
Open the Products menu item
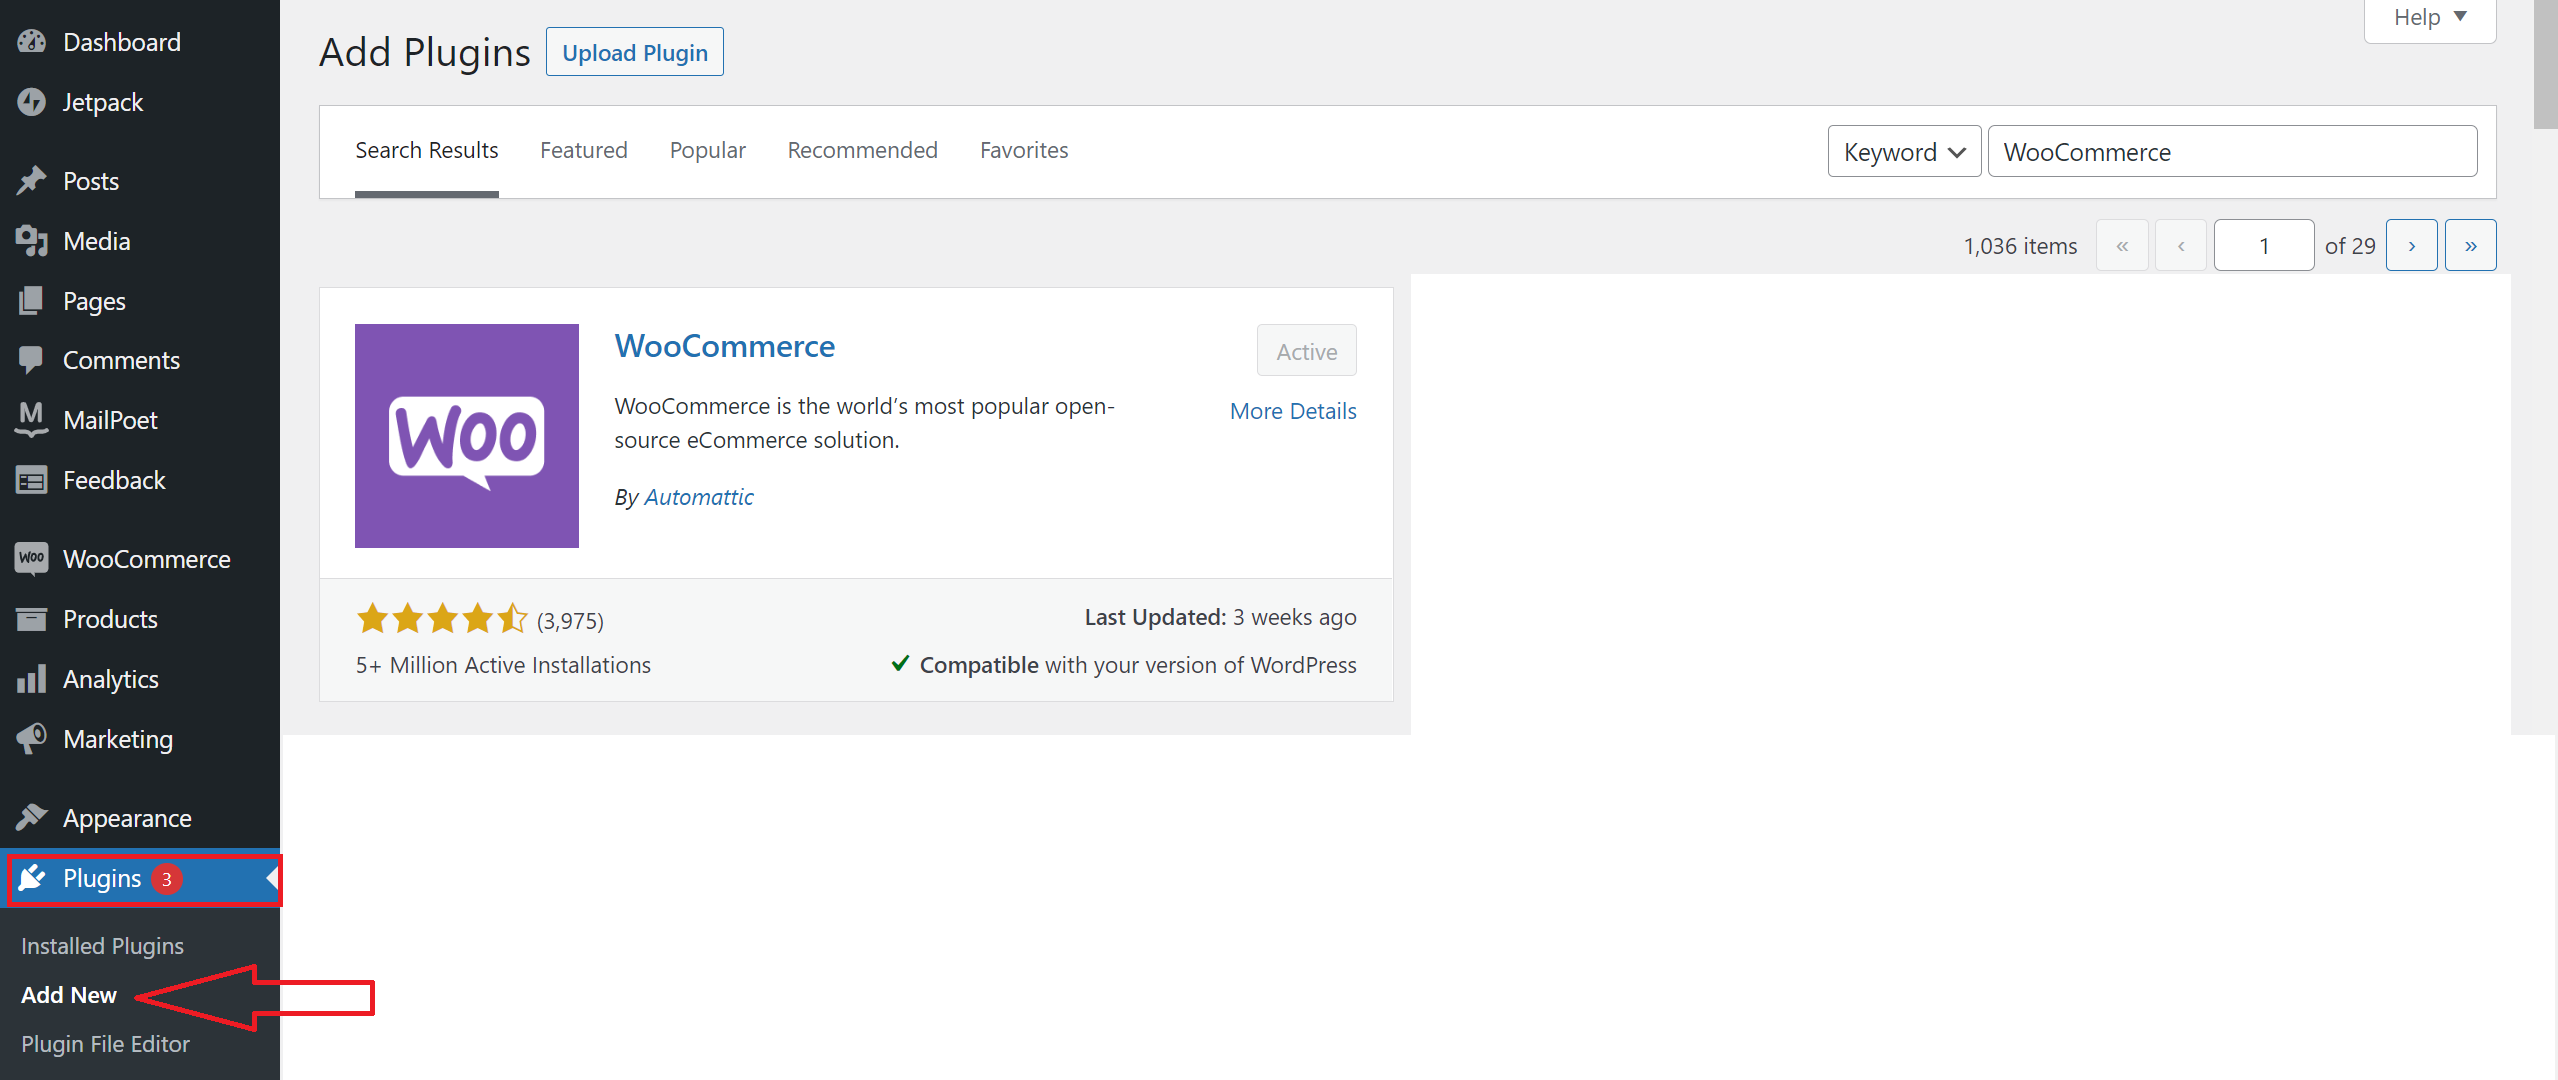coord(140,619)
